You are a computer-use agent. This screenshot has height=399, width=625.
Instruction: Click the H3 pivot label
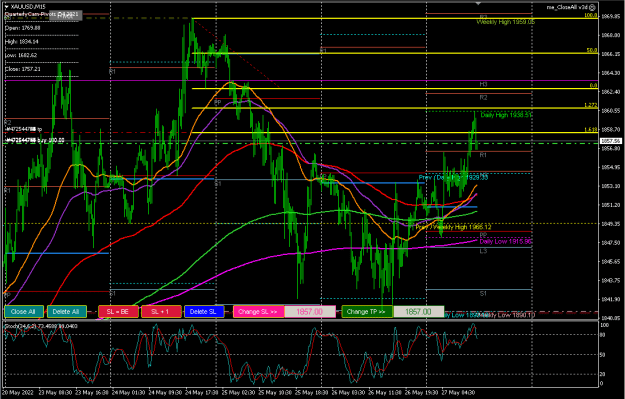pos(483,85)
